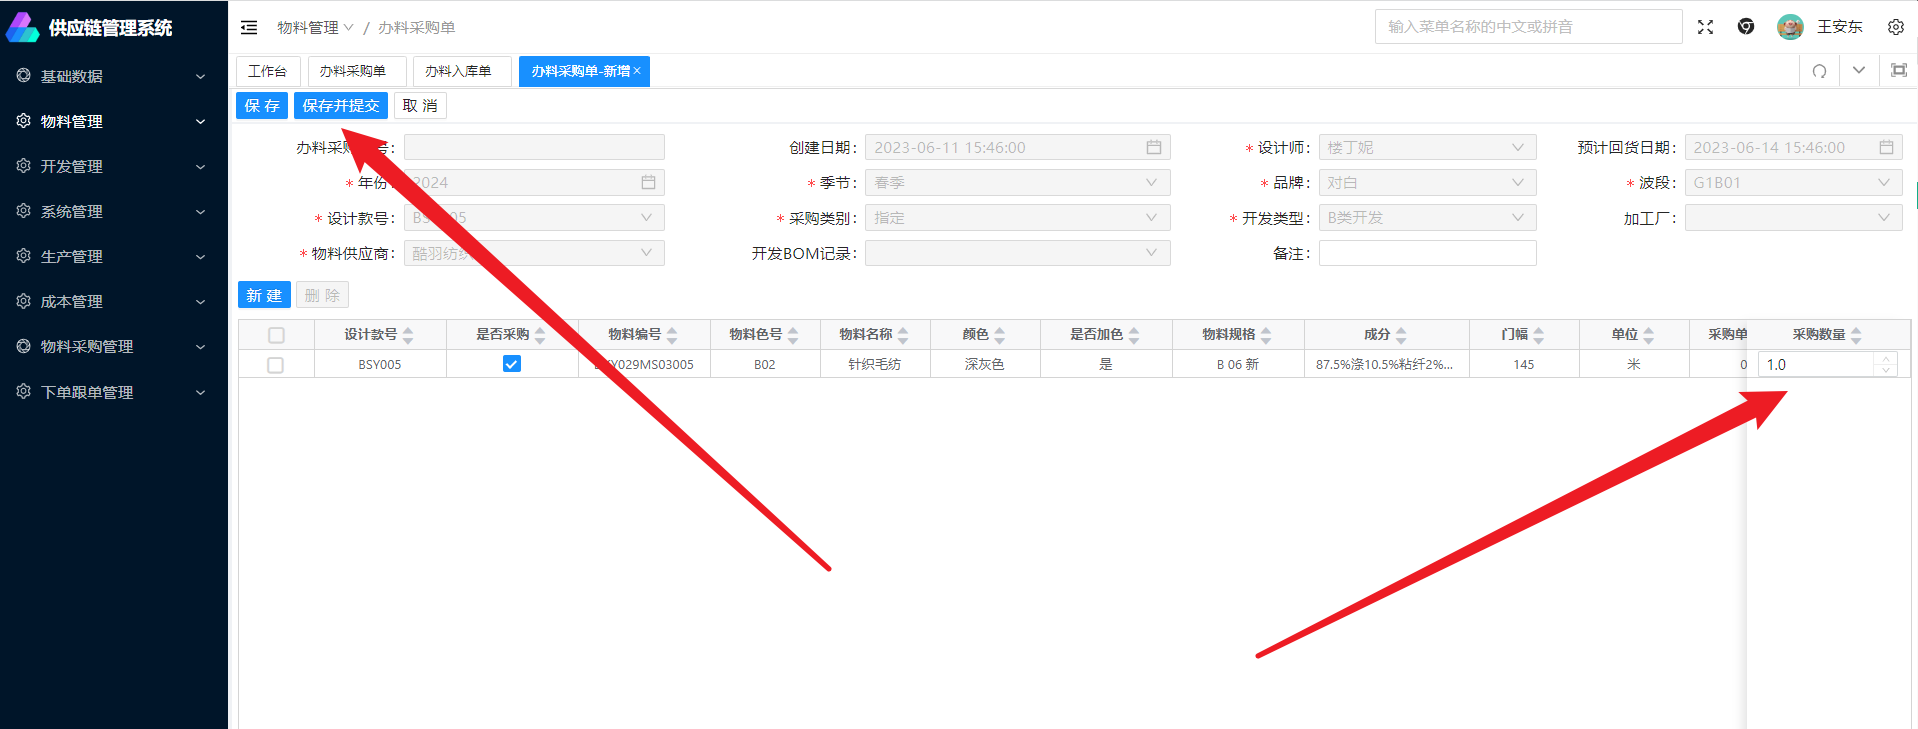Expand the 开发BOM记录 dropdown
This screenshot has height=729, width=1918.
click(1016, 253)
